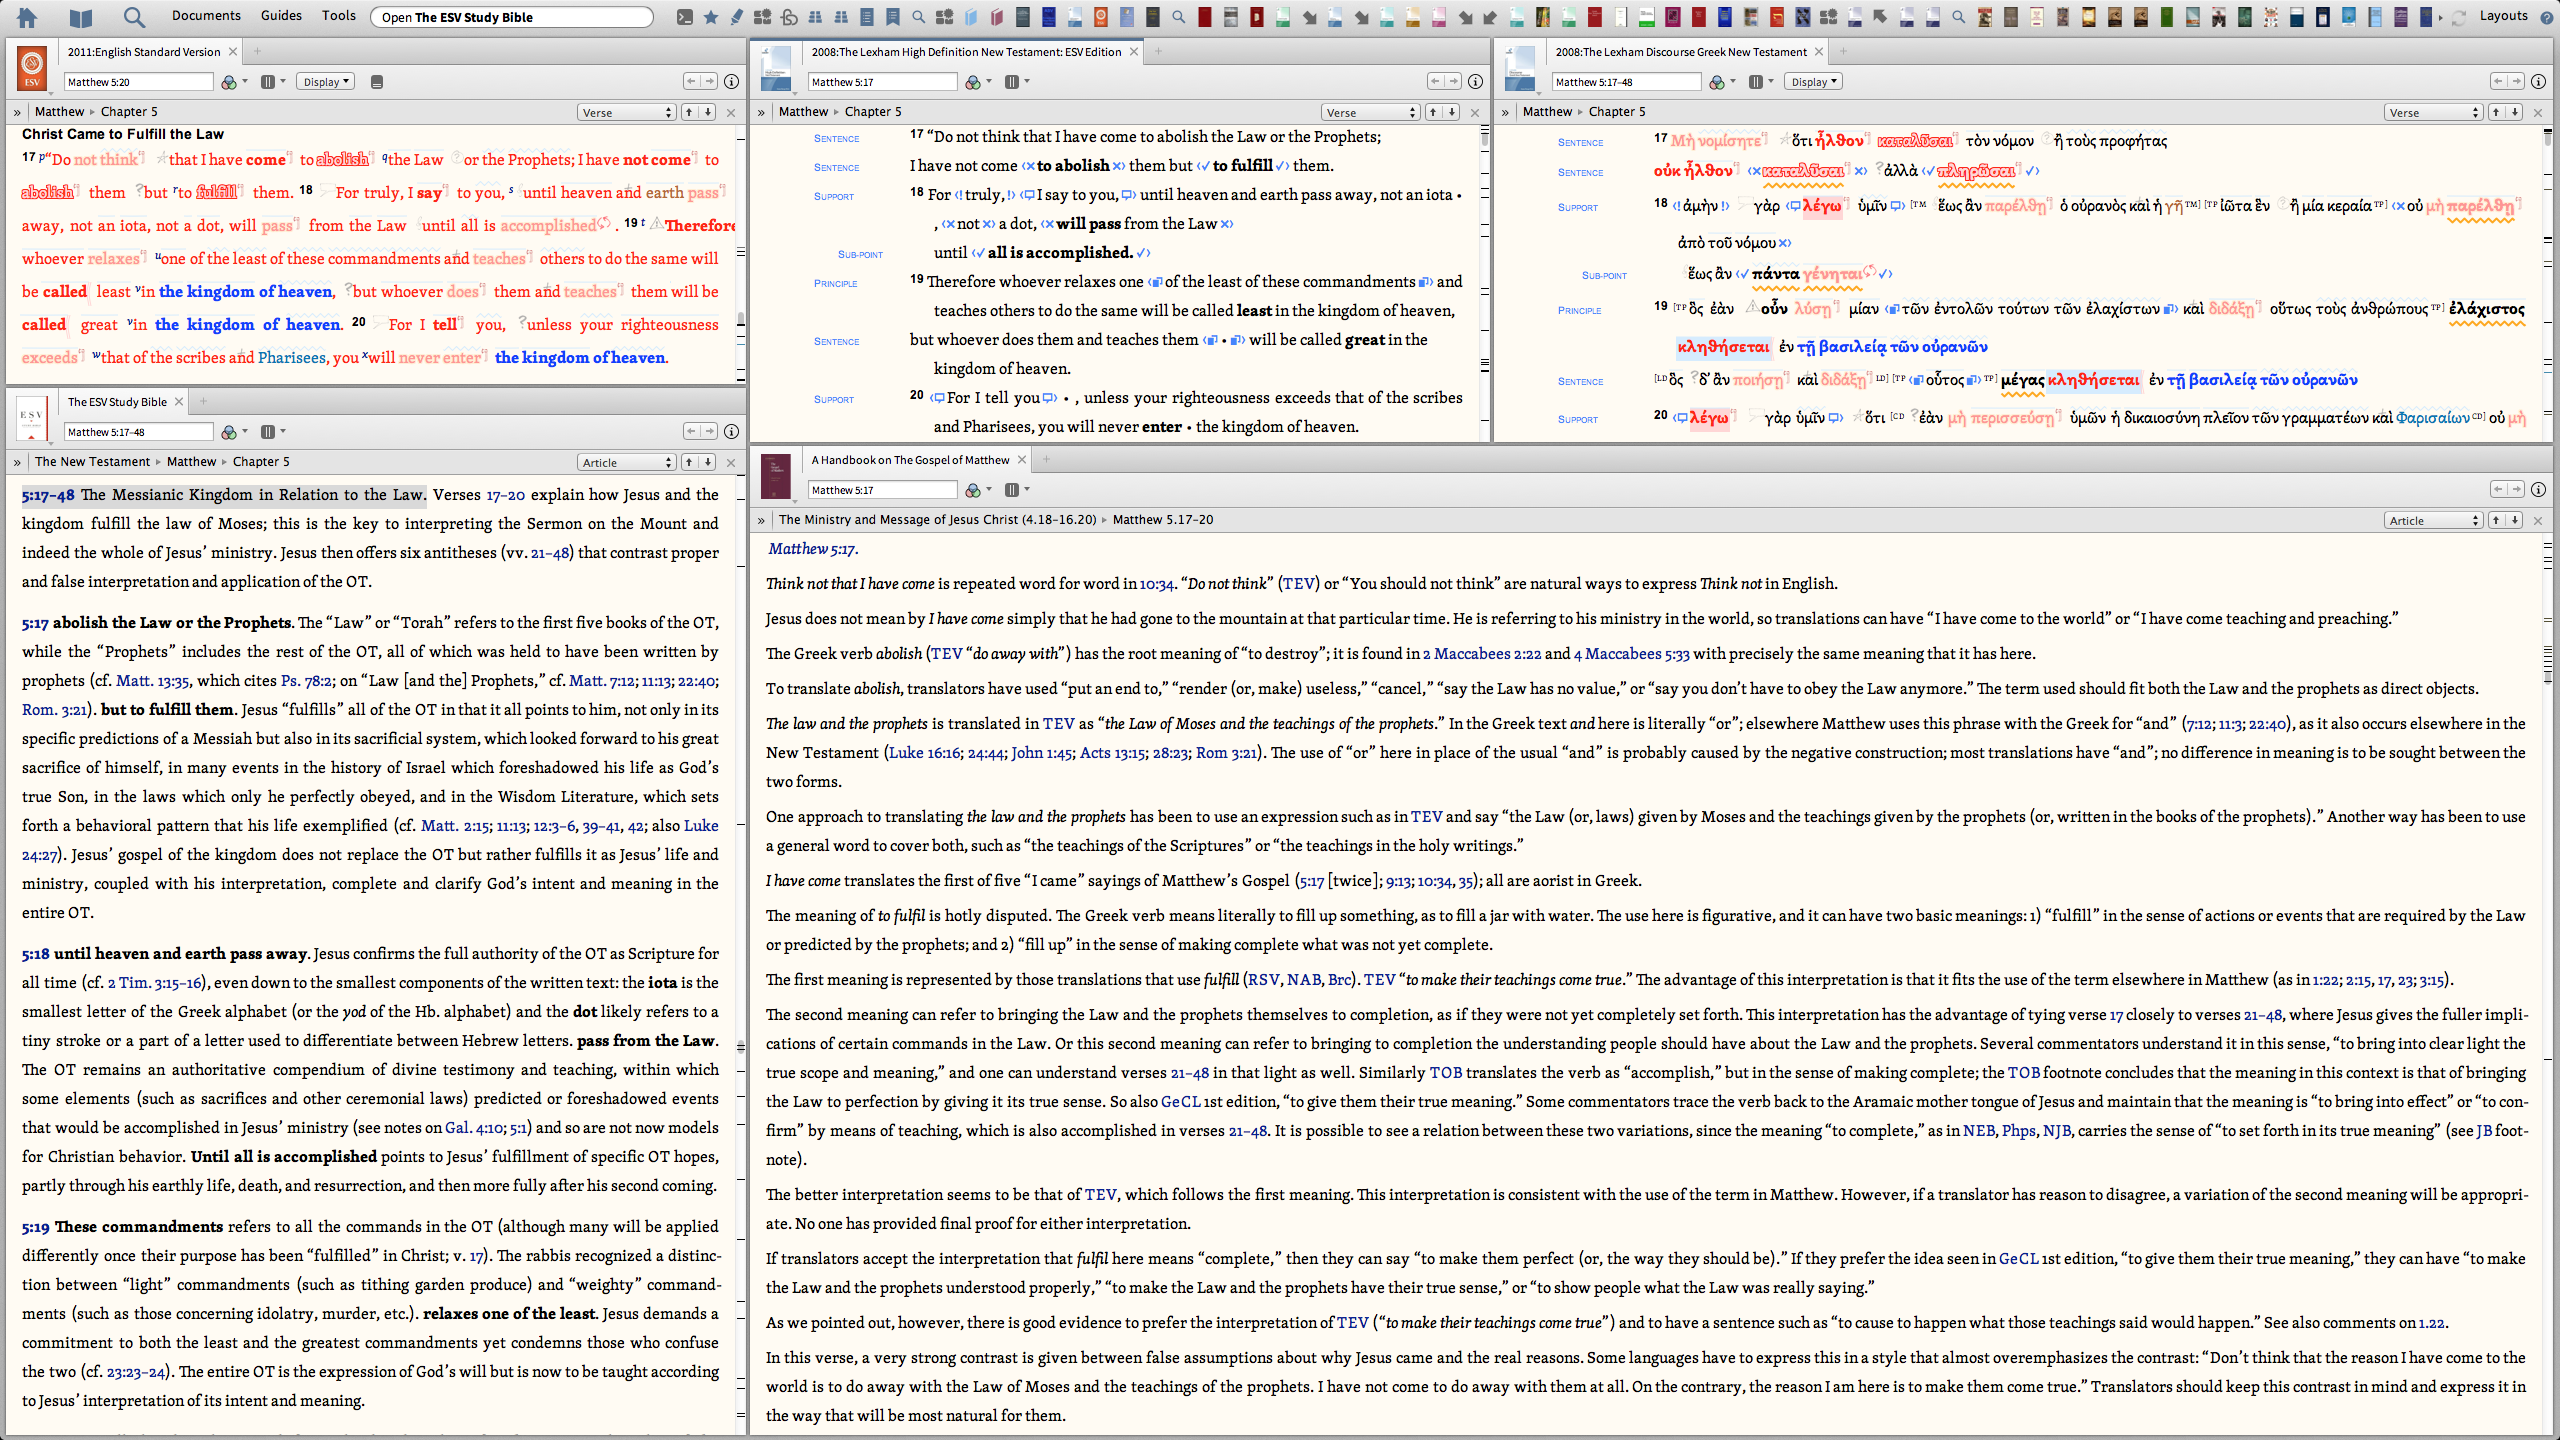Follow the 2 Maccabees 2:22 link

[x=1482, y=654]
